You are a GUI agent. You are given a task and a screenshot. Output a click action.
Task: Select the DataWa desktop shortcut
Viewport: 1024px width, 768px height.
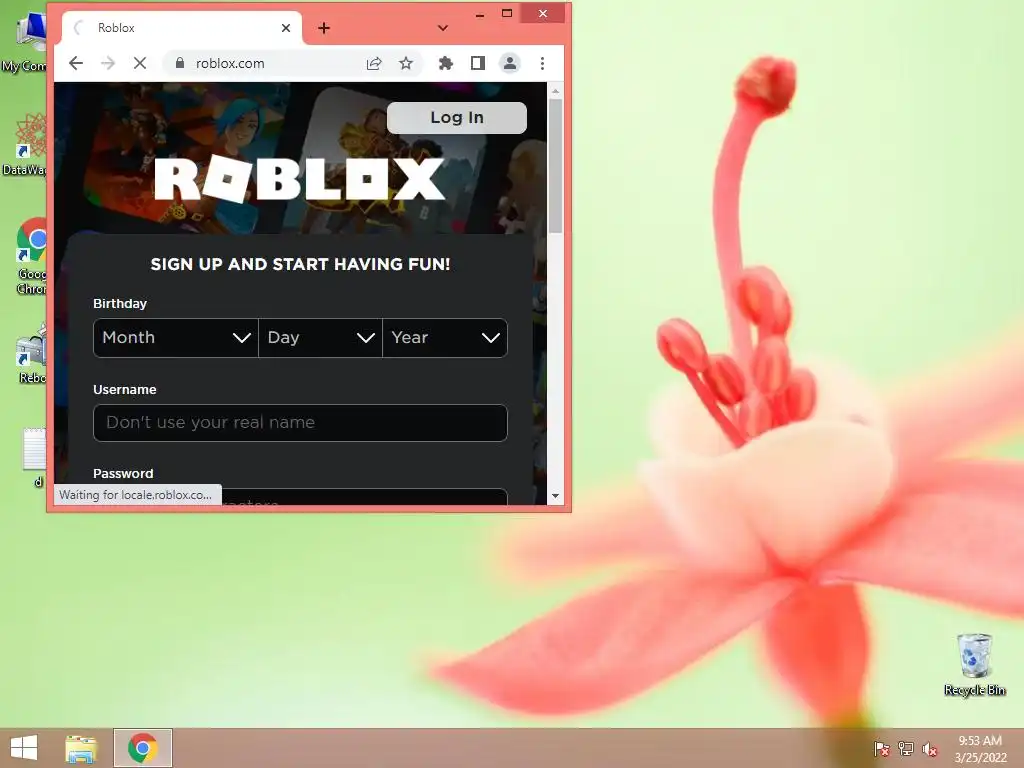25,145
